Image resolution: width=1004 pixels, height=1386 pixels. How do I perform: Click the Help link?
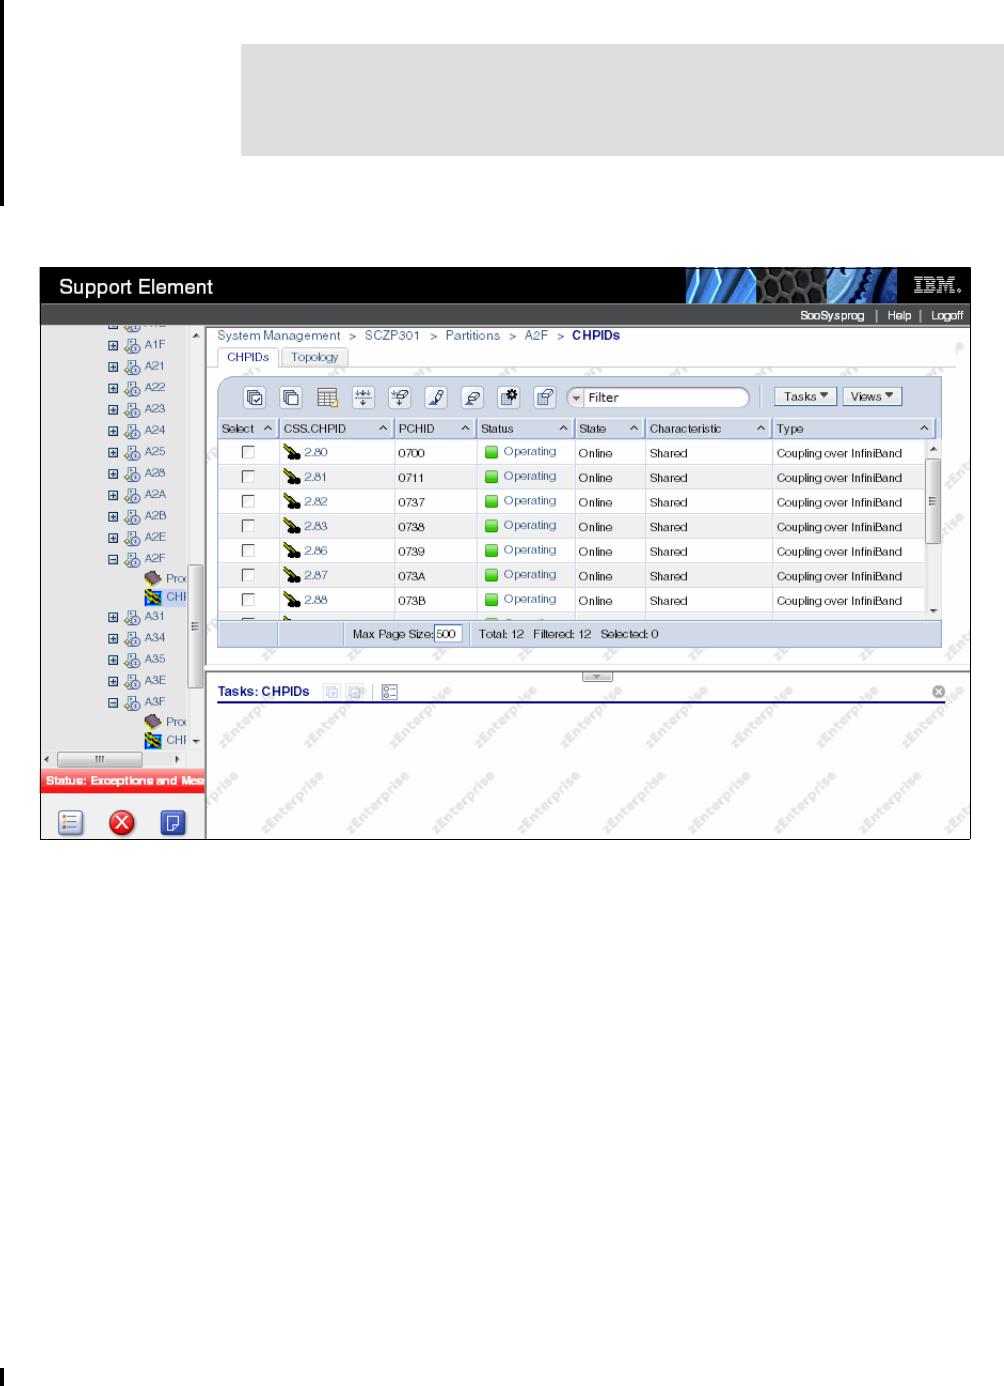899,316
